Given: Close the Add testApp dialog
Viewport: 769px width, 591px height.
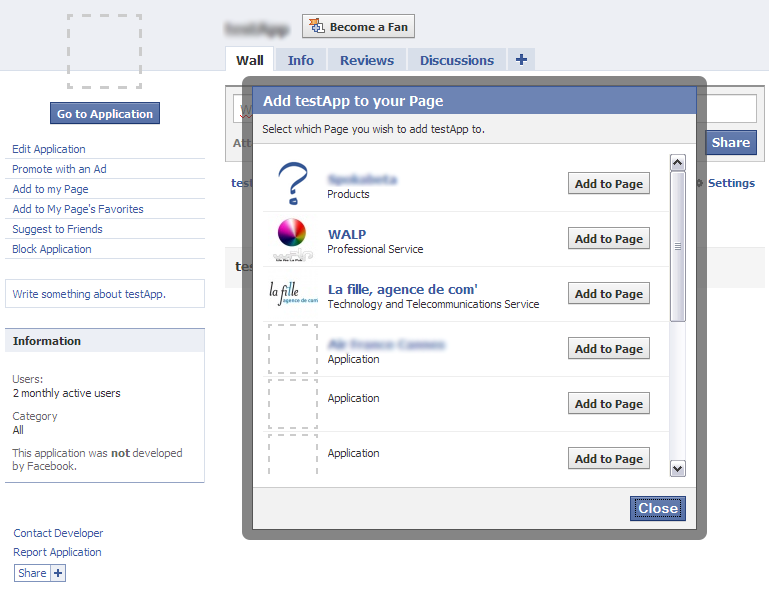Looking at the screenshot, I should pyautogui.click(x=658, y=508).
